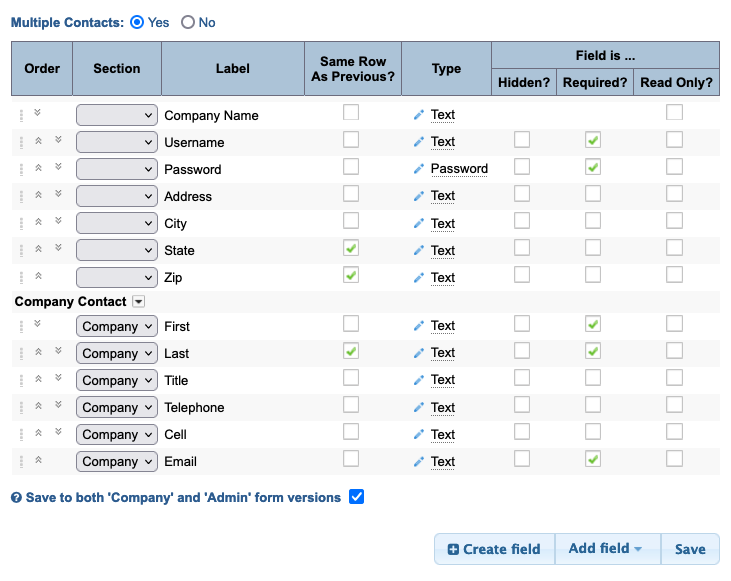Move Company Name row down

point(38,115)
